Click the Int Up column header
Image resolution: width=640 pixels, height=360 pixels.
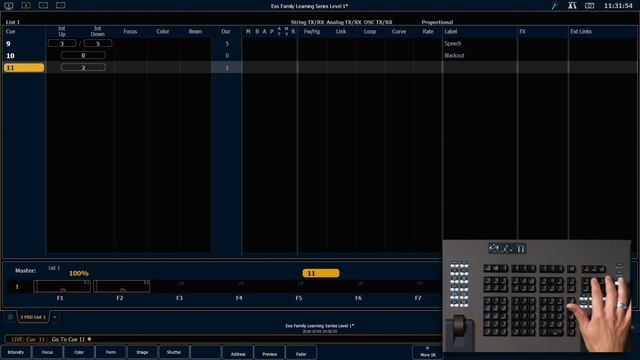pyautogui.click(x=62, y=31)
